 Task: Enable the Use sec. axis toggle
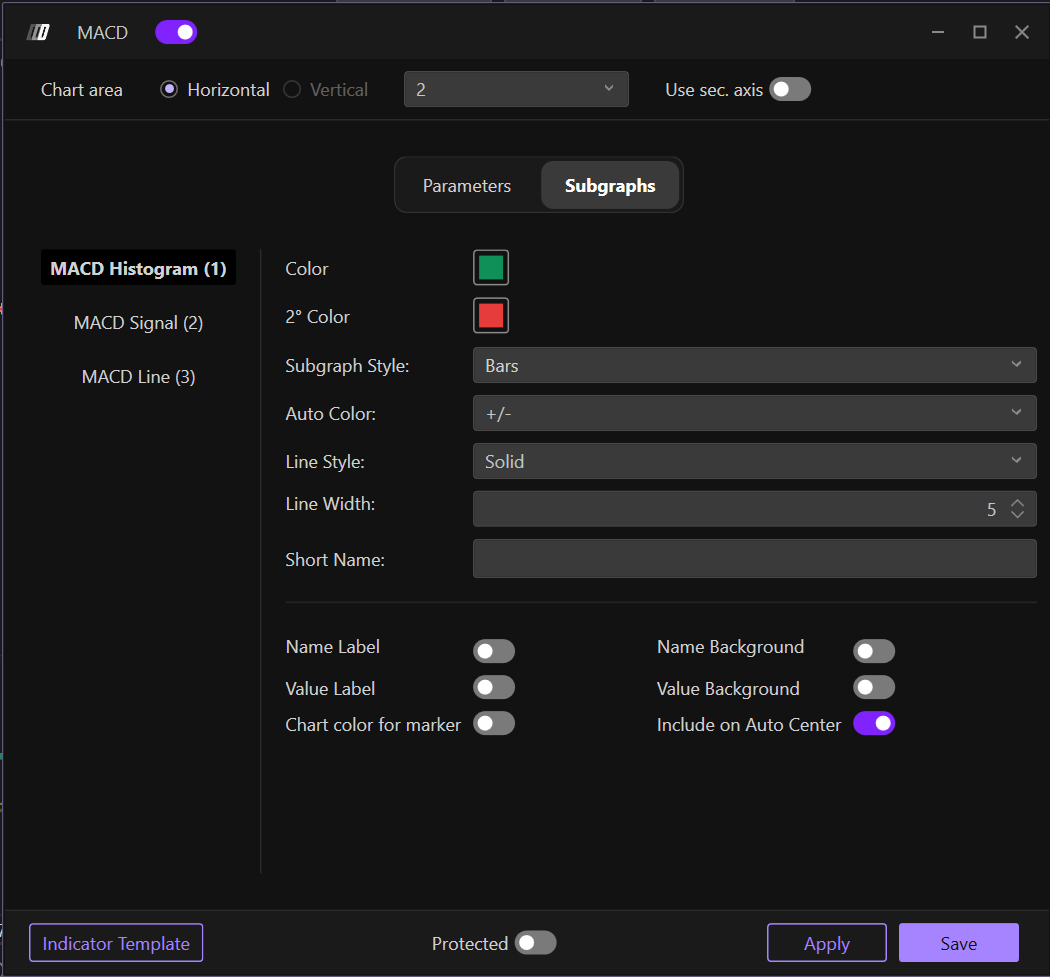pos(789,89)
